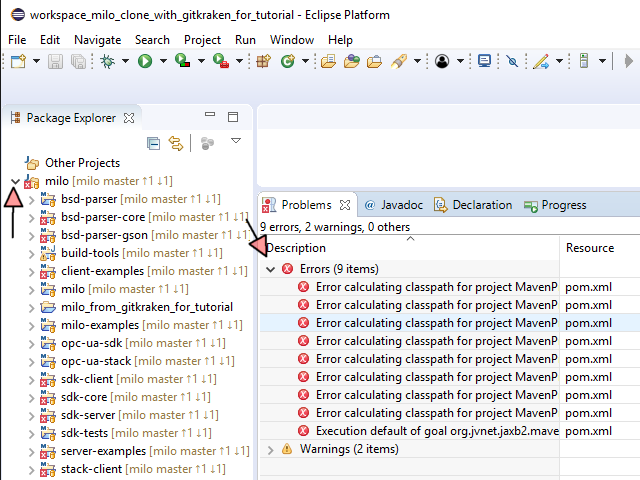Sort by the Resource column header
The width and height of the screenshot is (640, 480).
600,248
